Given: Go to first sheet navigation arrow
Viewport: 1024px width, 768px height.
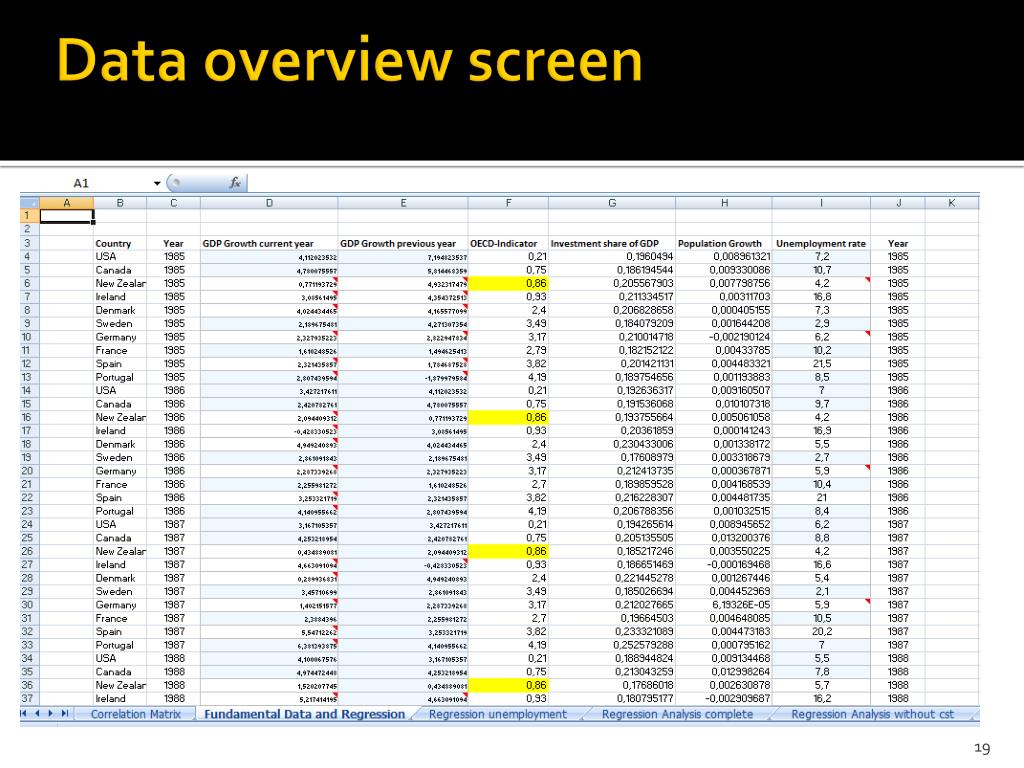Looking at the screenshot, I should coord(24,714).
